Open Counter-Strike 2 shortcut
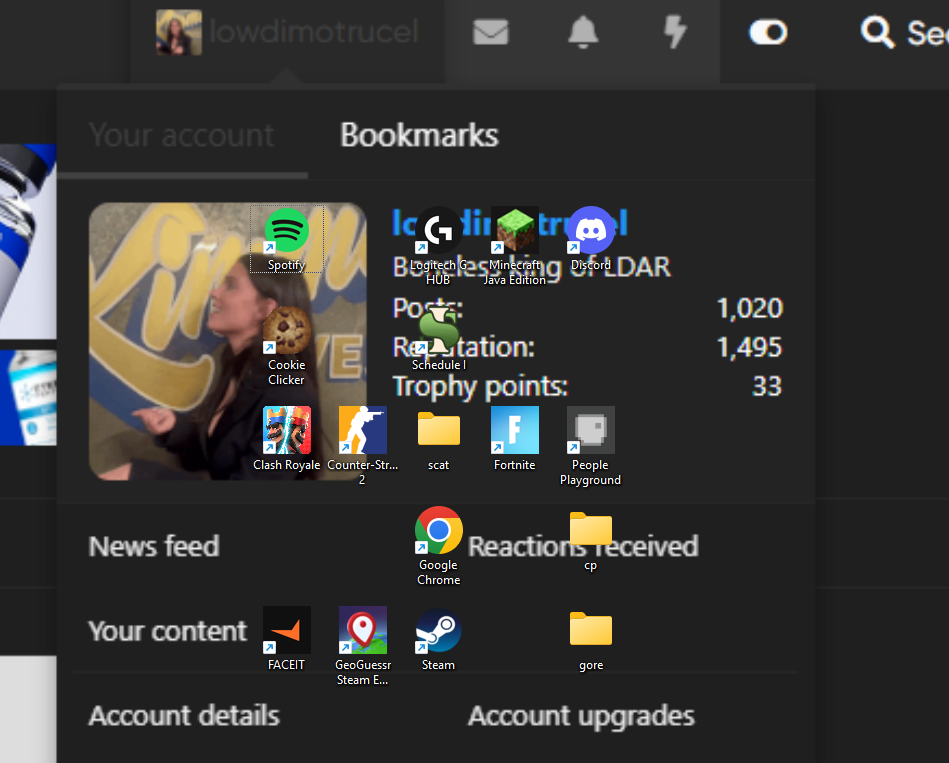Image resolution: width=949 pixels, height=763 pixels. [x=363, y=446]
